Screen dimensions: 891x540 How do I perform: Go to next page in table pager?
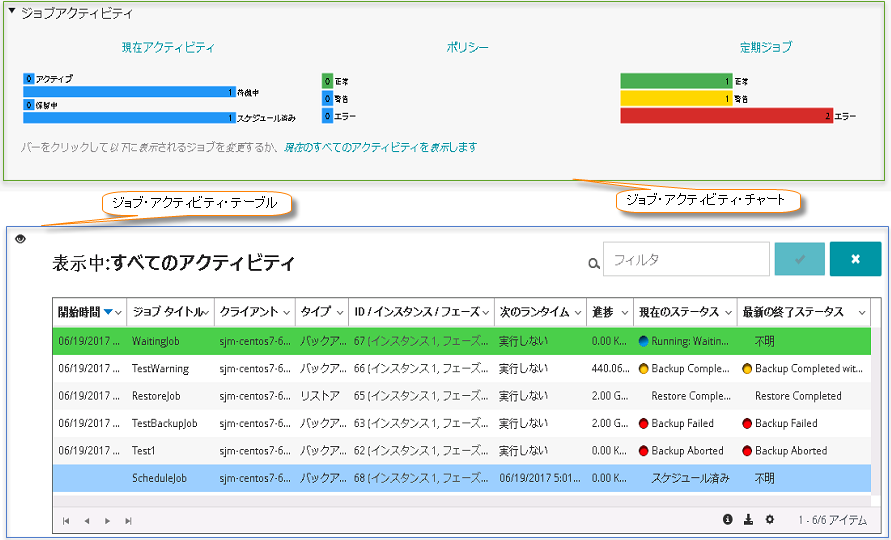point(107,521)
